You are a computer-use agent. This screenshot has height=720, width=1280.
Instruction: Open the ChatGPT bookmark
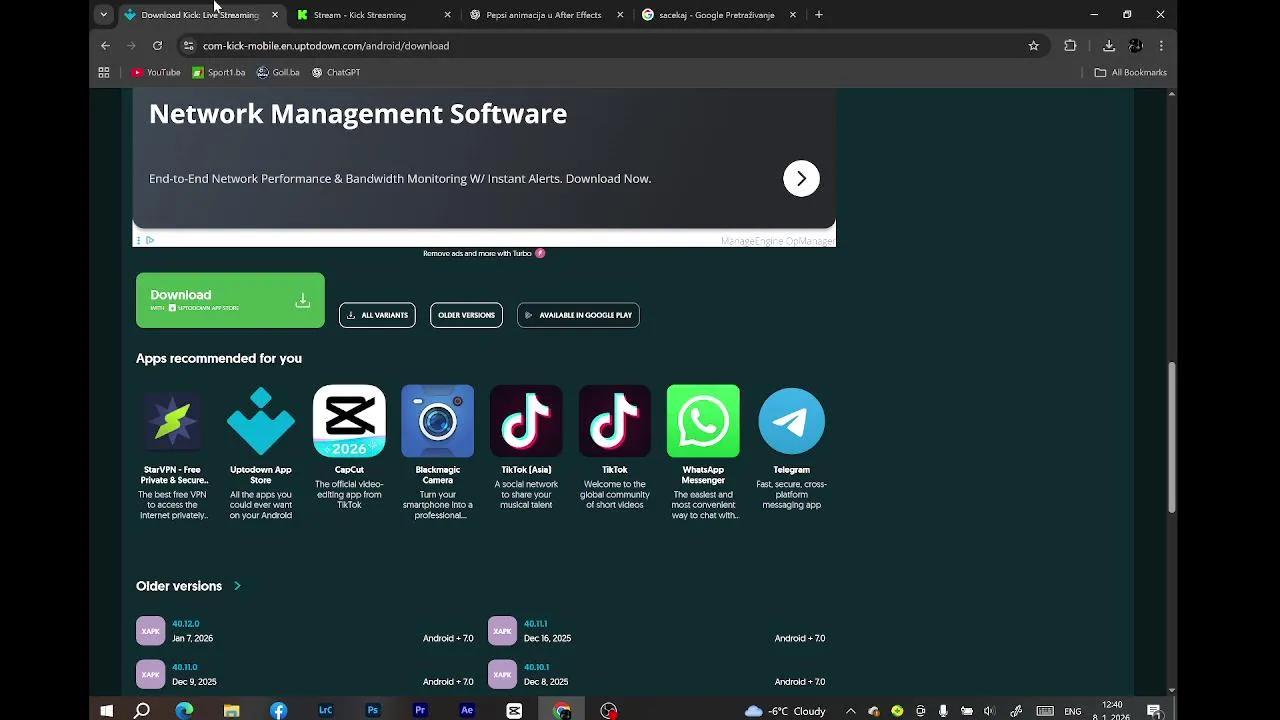click(336, 72)
